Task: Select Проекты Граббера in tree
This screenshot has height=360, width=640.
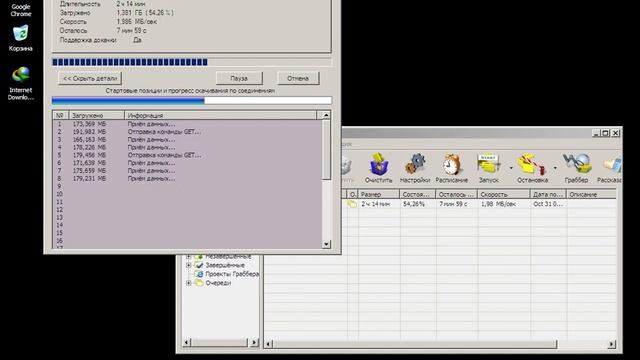Action: click(232, 274)
